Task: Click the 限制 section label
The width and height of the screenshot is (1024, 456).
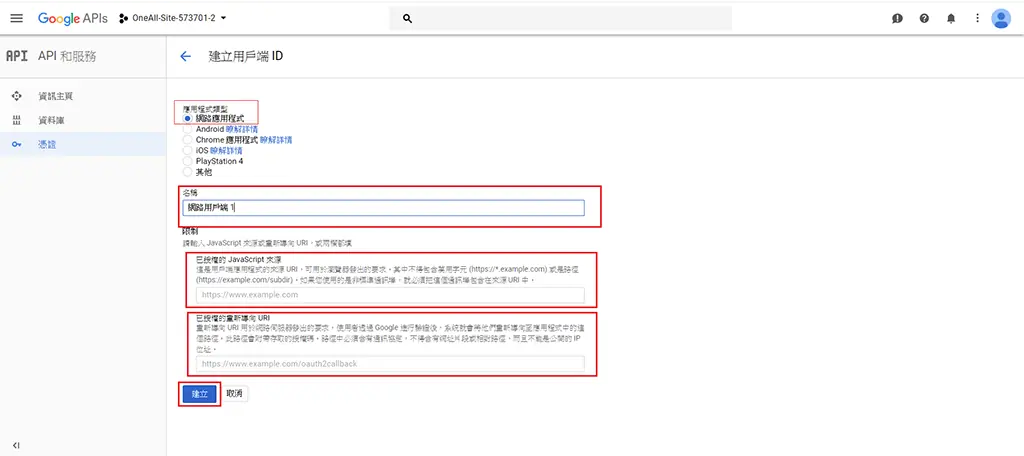Action: pyautogui.click(x=191, y=231)
